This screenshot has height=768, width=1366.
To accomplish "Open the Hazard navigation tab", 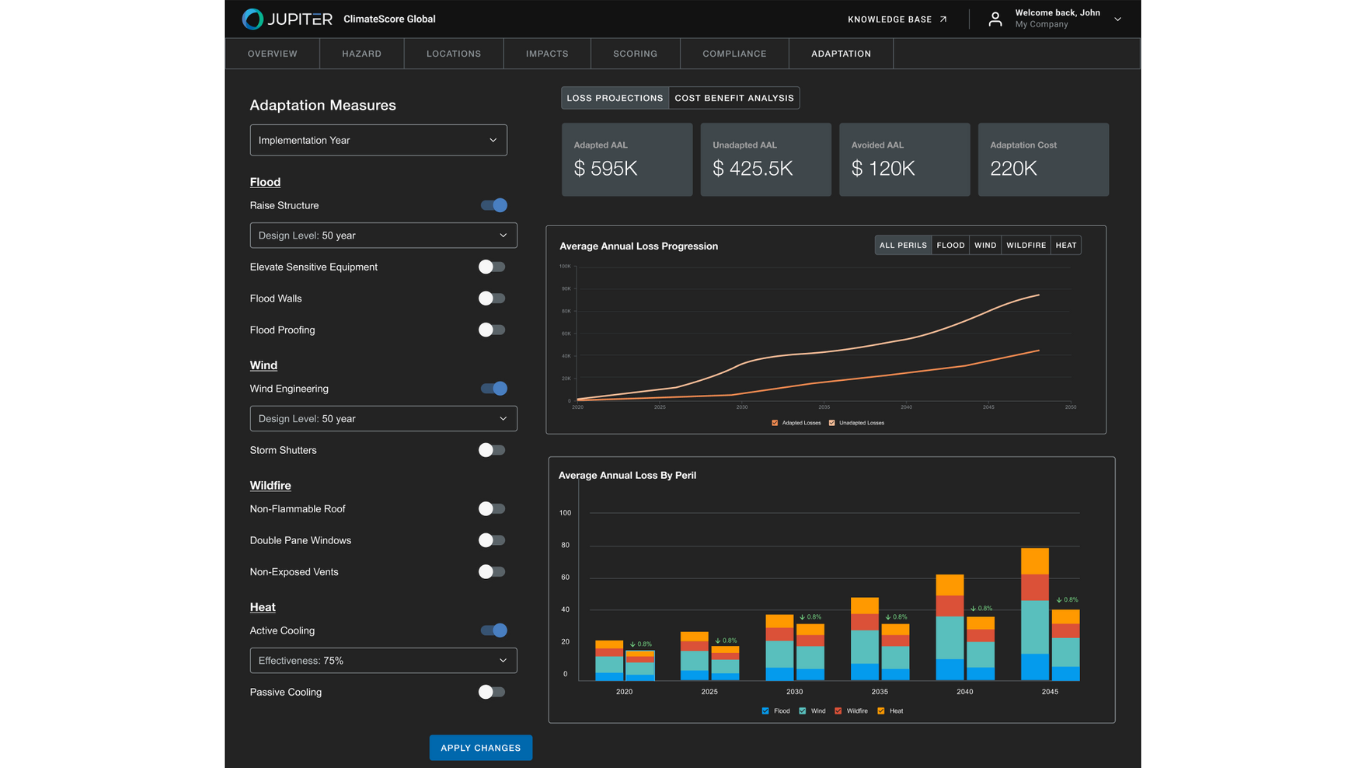I will tap(361, 53).
